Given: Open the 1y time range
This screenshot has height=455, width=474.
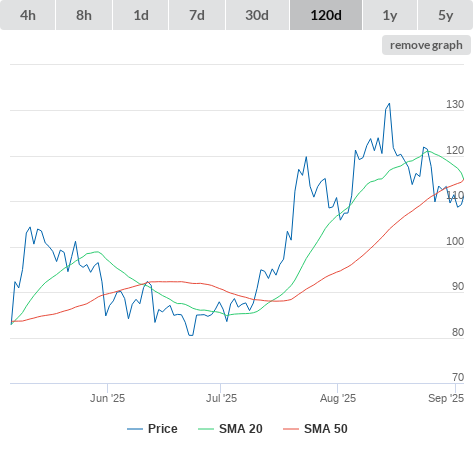Looking at the screenshot, I should pos(390,15).
